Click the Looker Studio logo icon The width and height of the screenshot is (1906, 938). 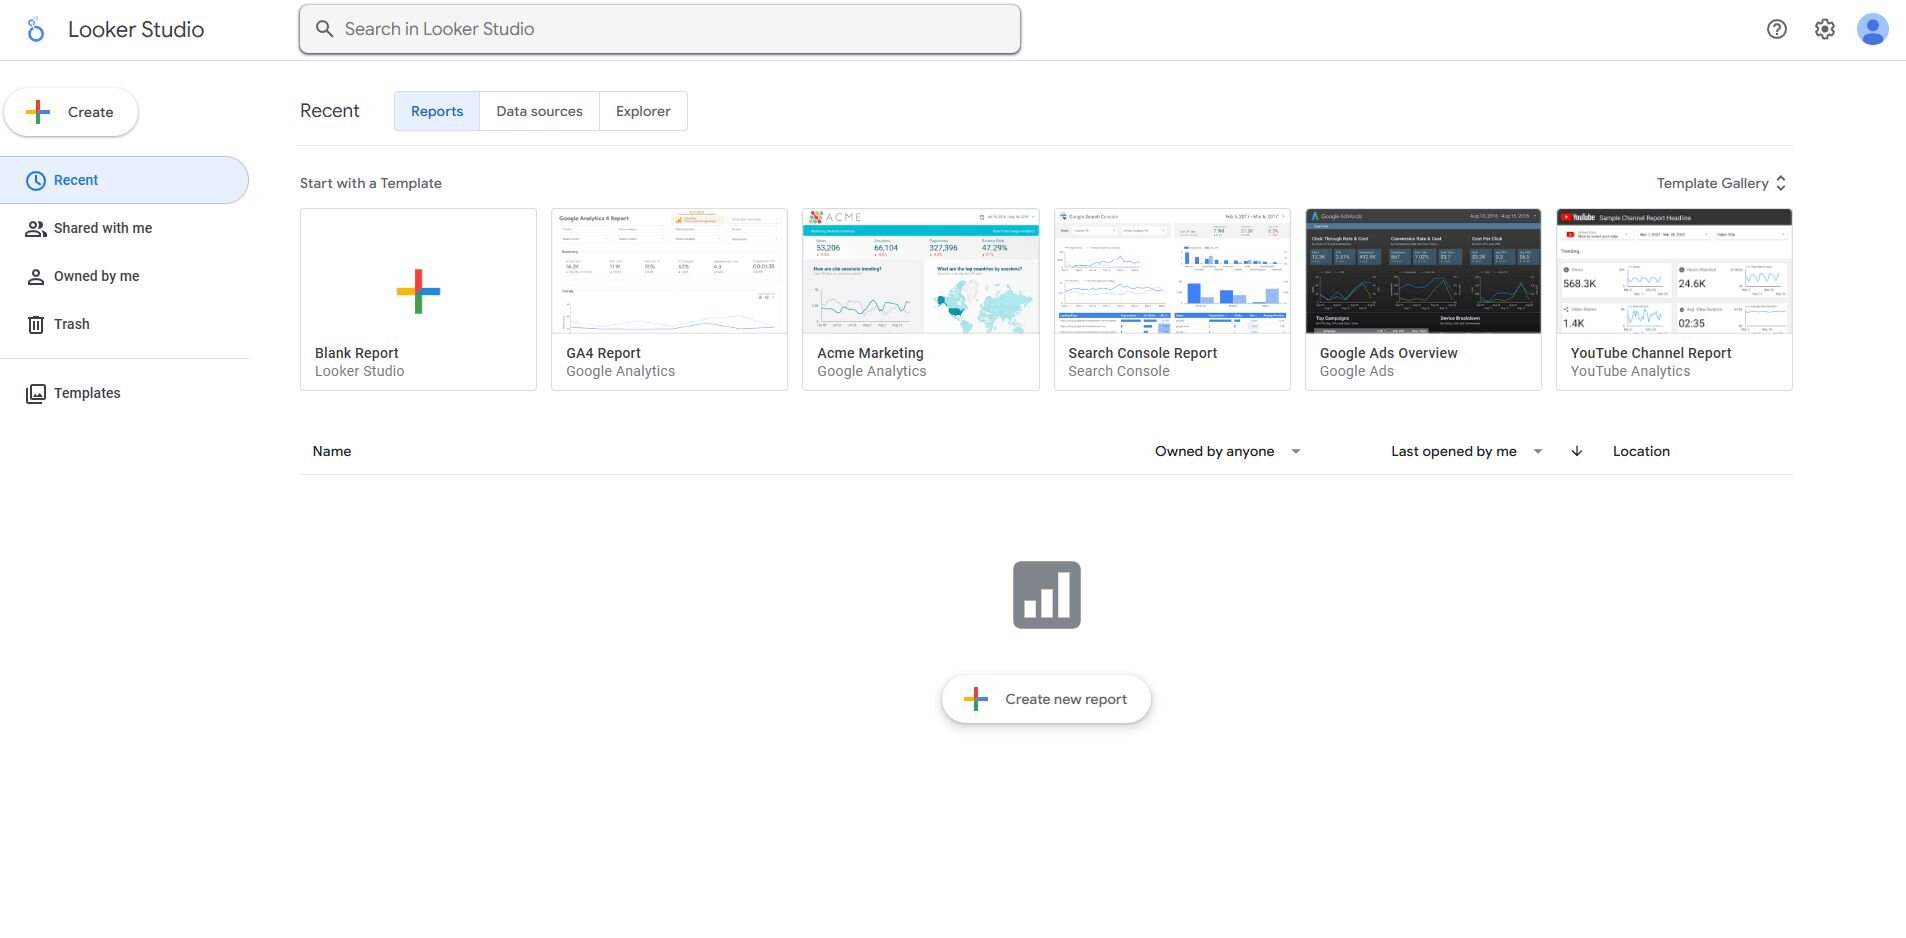pyautogui.click(x=36, y=30)
